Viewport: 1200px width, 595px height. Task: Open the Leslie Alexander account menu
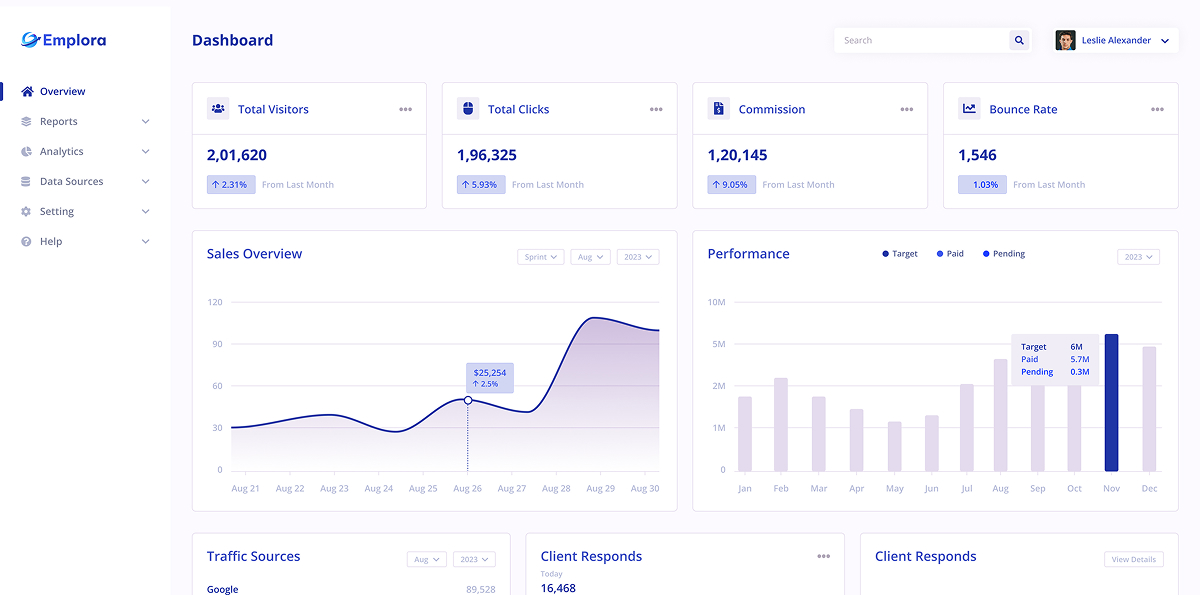tap(1115, 40)
